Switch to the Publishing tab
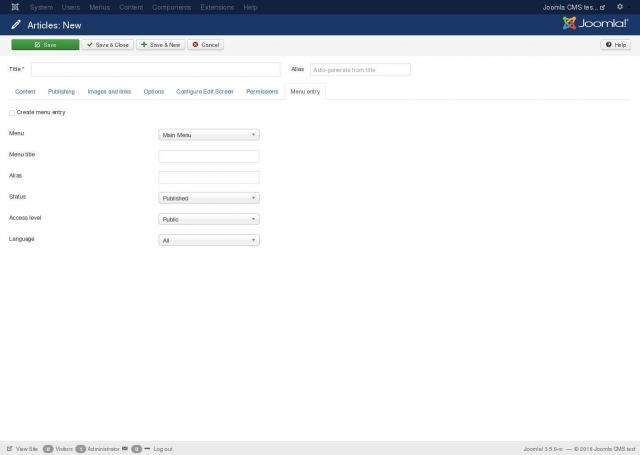640x455 pixels. click(61, 91)
